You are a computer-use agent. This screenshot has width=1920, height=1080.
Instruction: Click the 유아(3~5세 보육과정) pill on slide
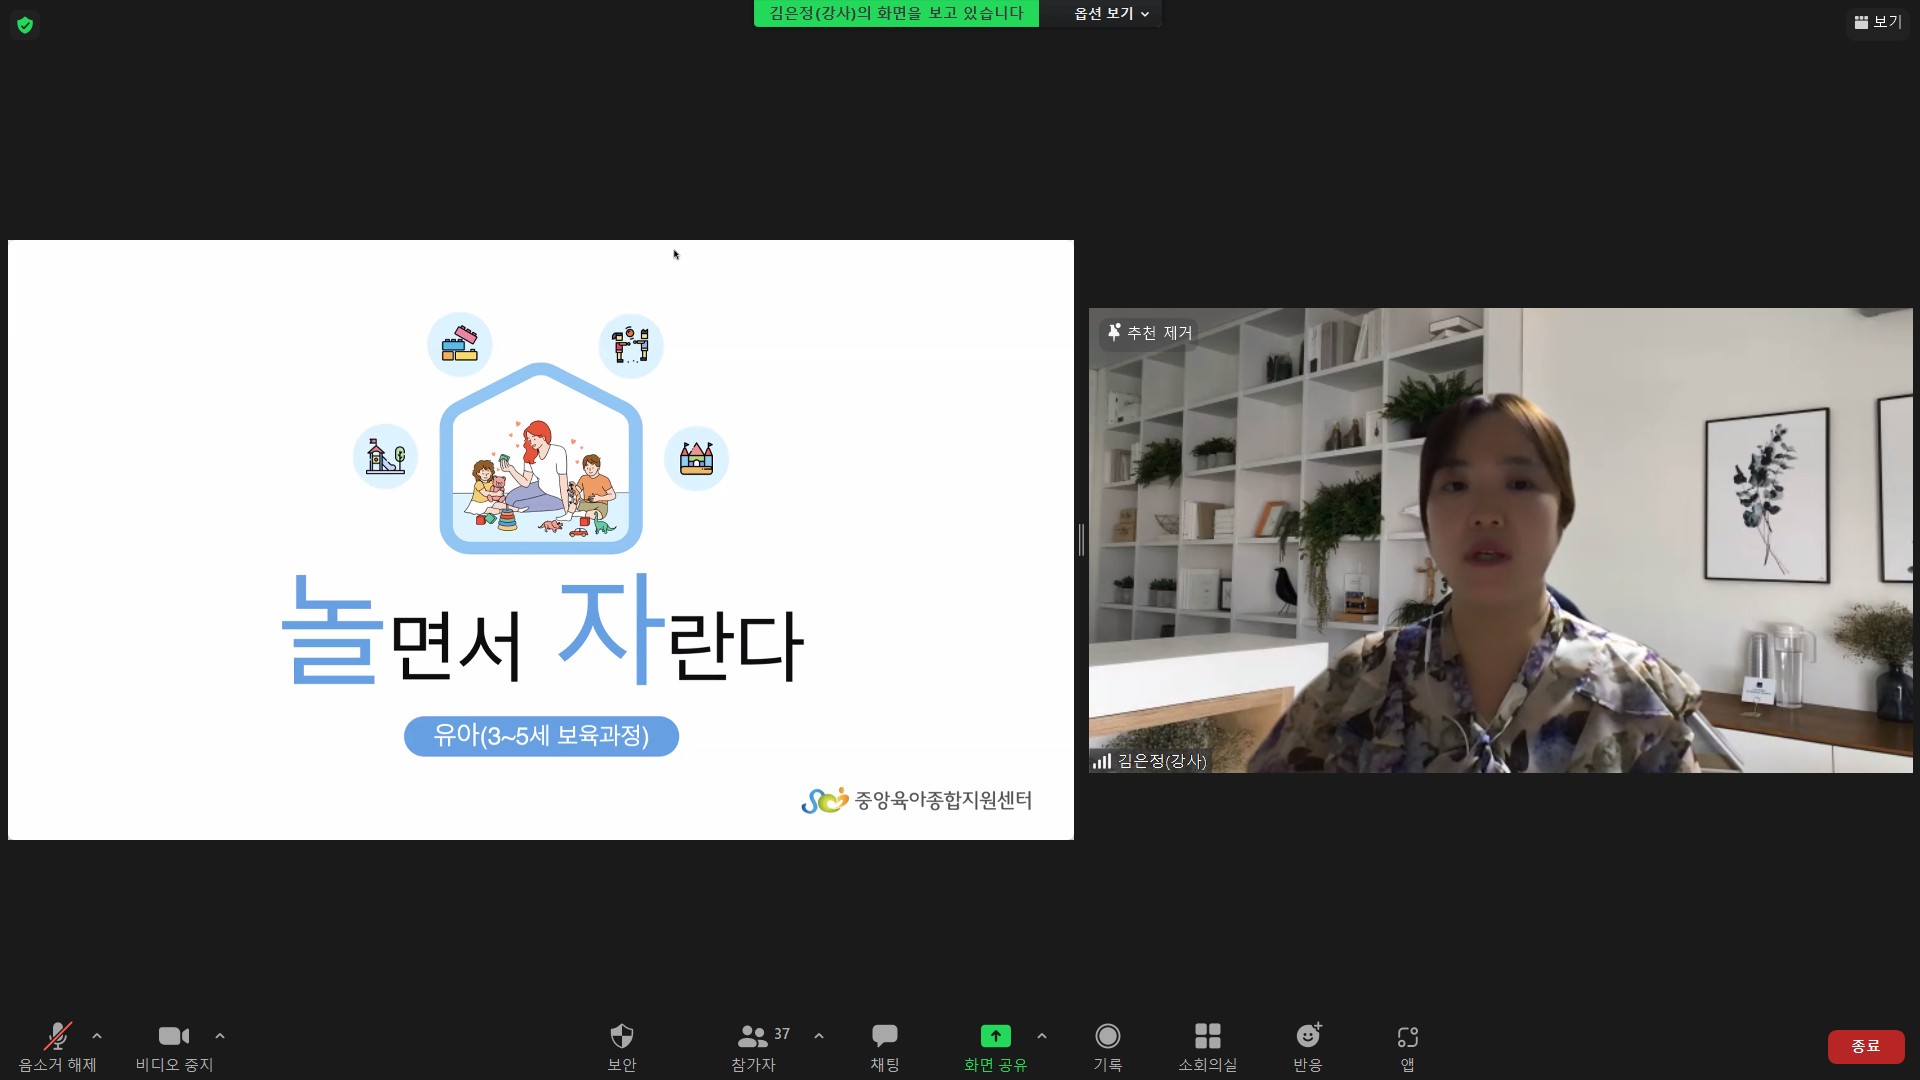[541, 736]
